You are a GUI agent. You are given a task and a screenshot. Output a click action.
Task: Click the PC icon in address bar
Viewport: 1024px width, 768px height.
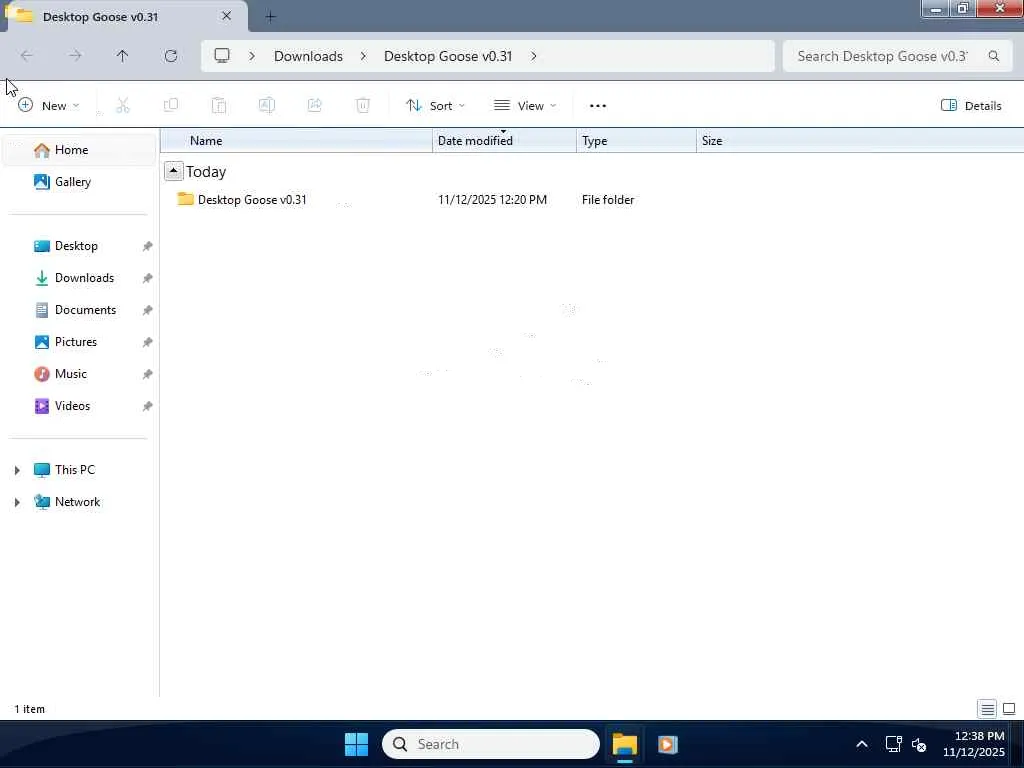[x=222, y=56]
